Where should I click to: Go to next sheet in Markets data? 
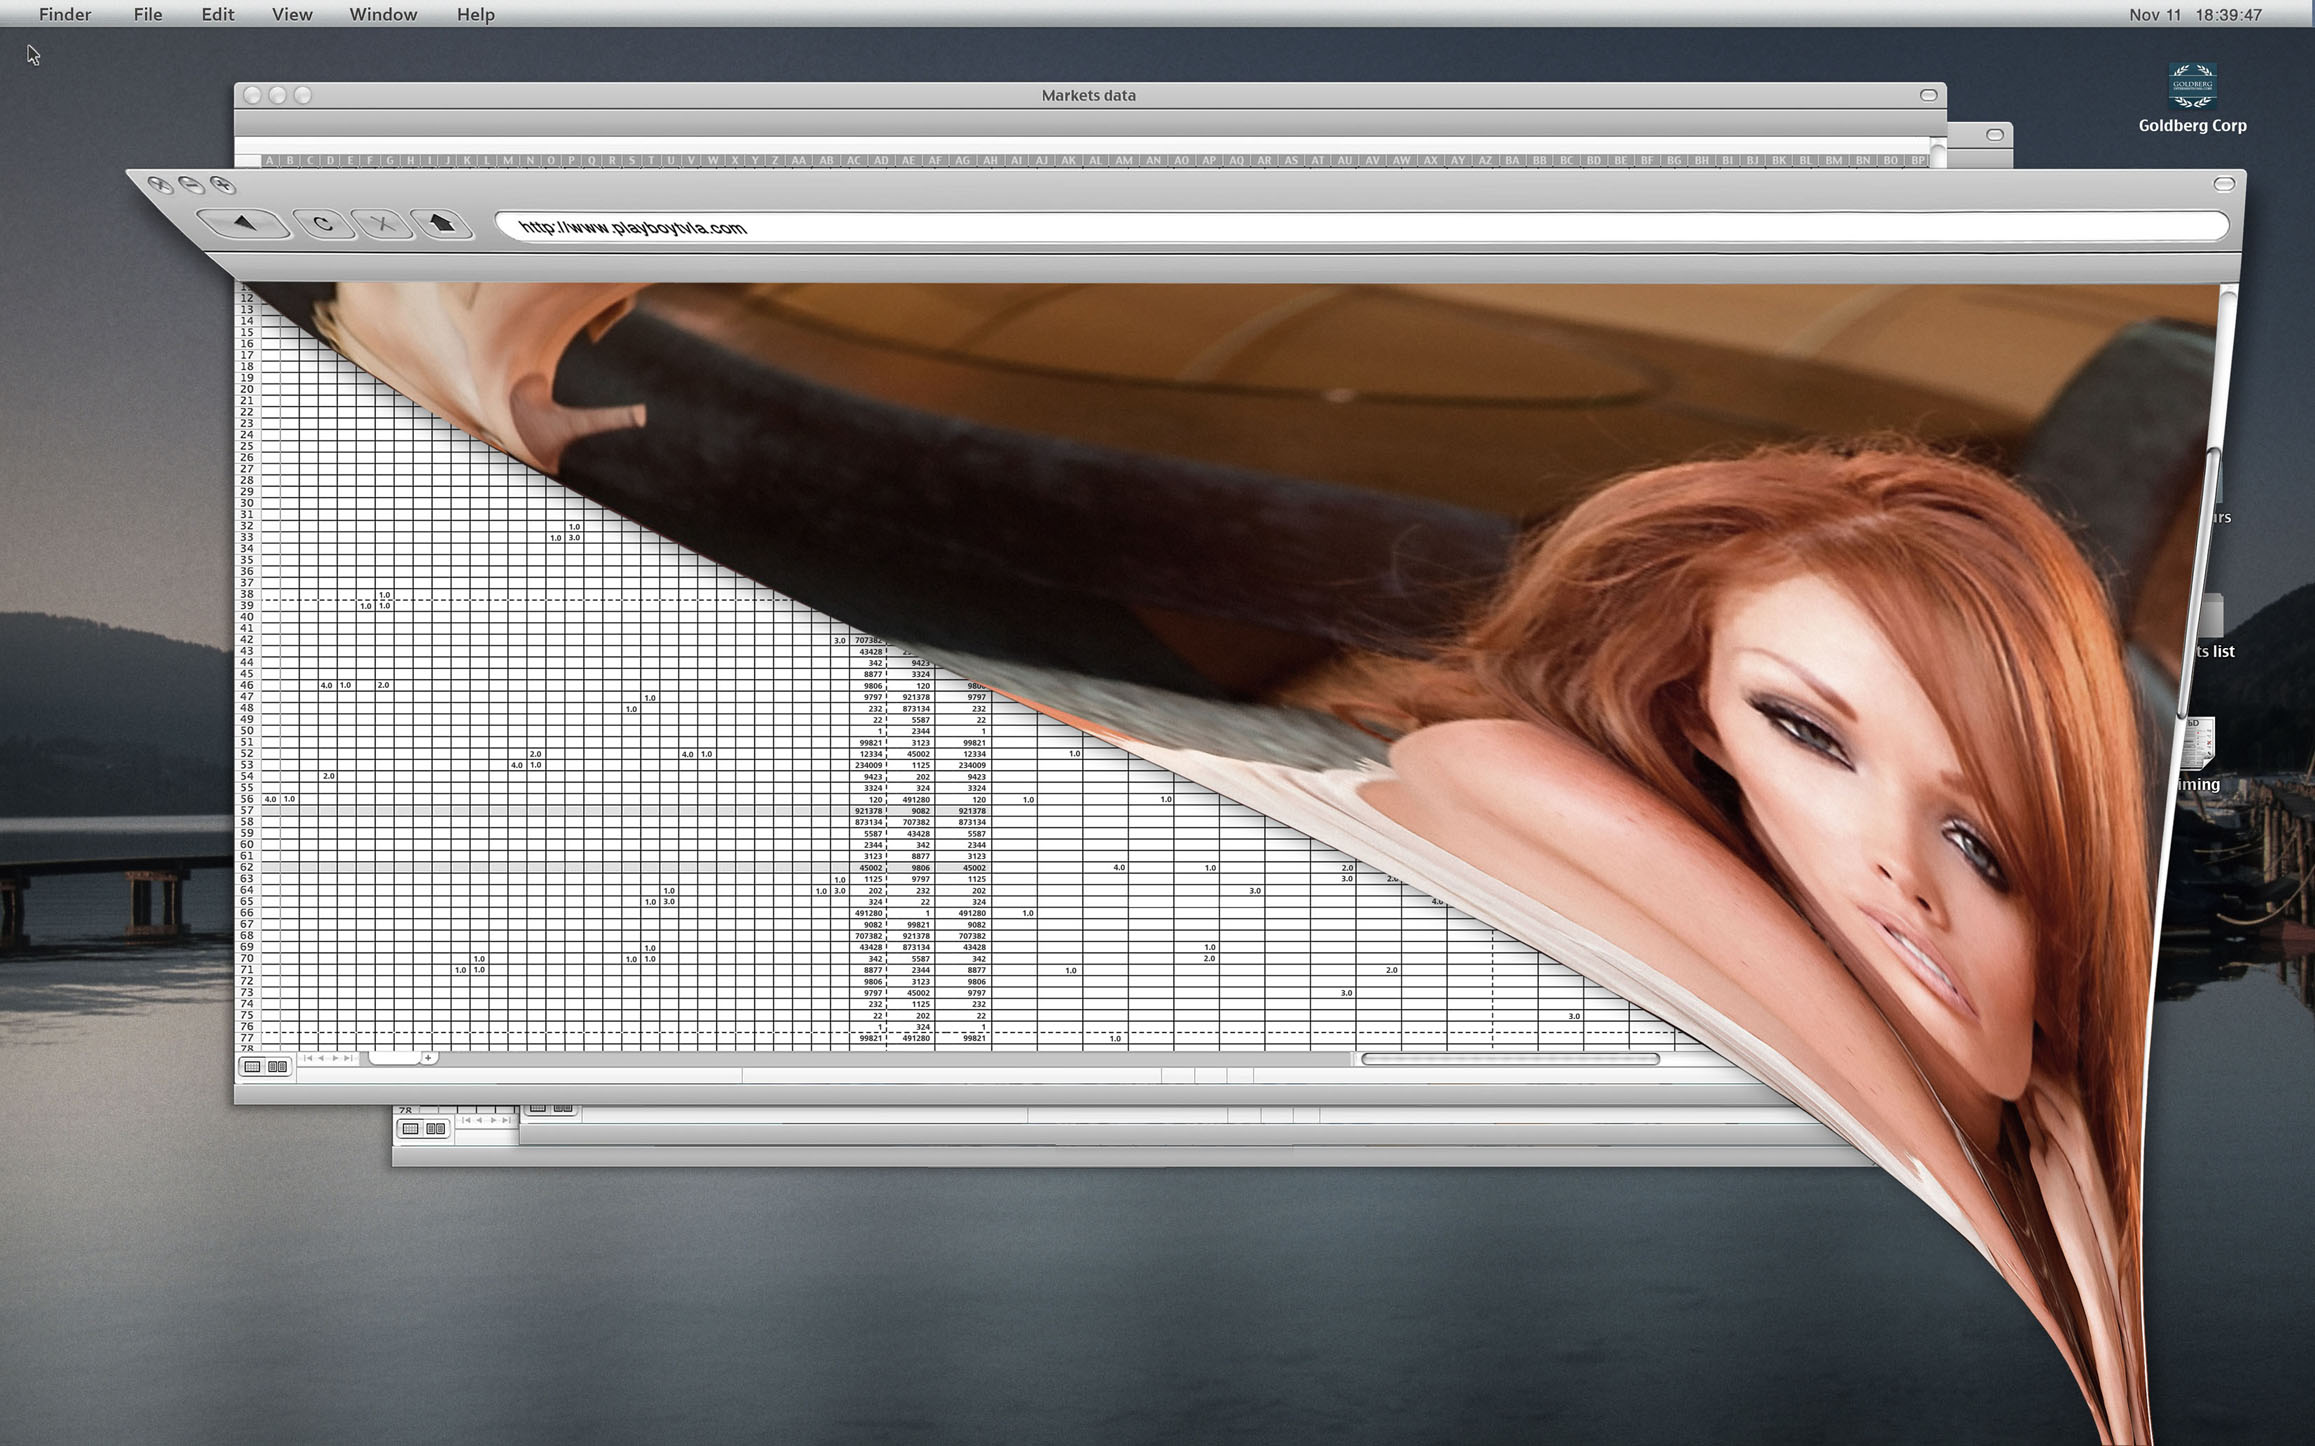click(335, 1058)
